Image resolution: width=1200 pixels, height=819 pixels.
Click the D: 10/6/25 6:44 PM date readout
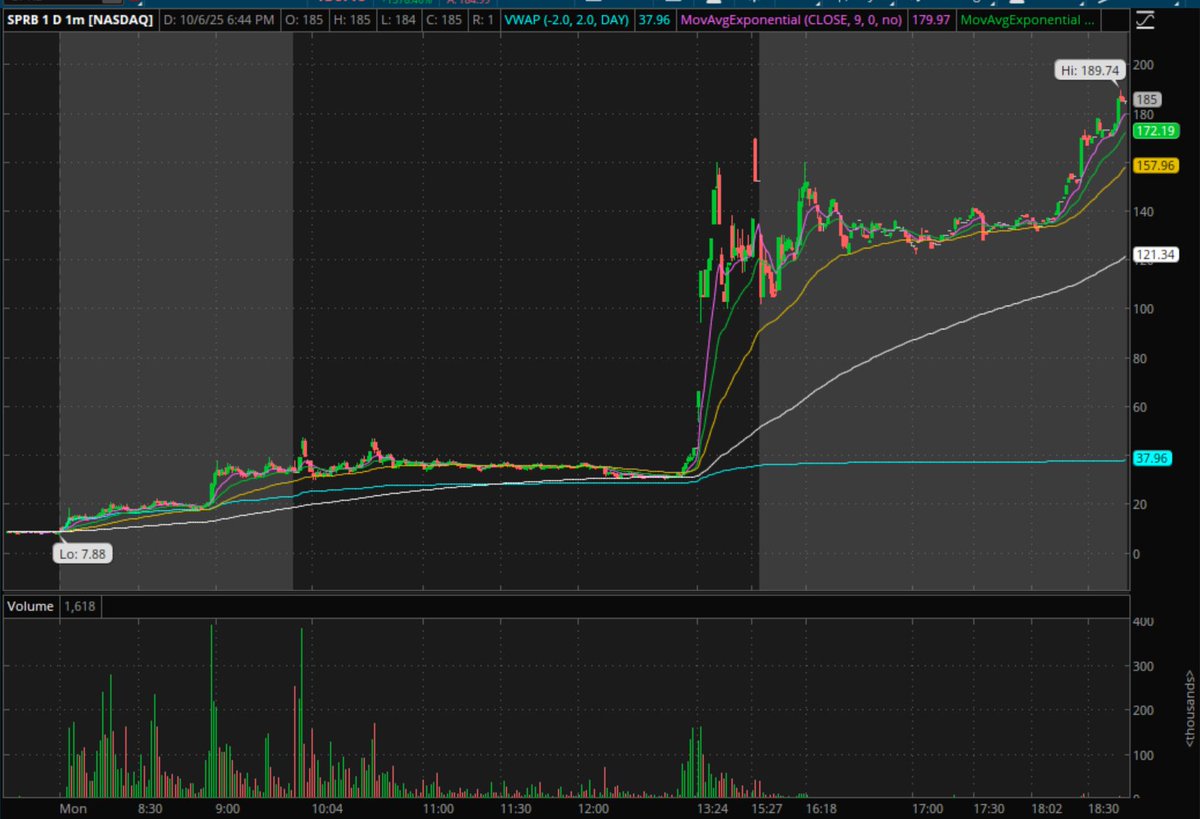tap(219, 18)
